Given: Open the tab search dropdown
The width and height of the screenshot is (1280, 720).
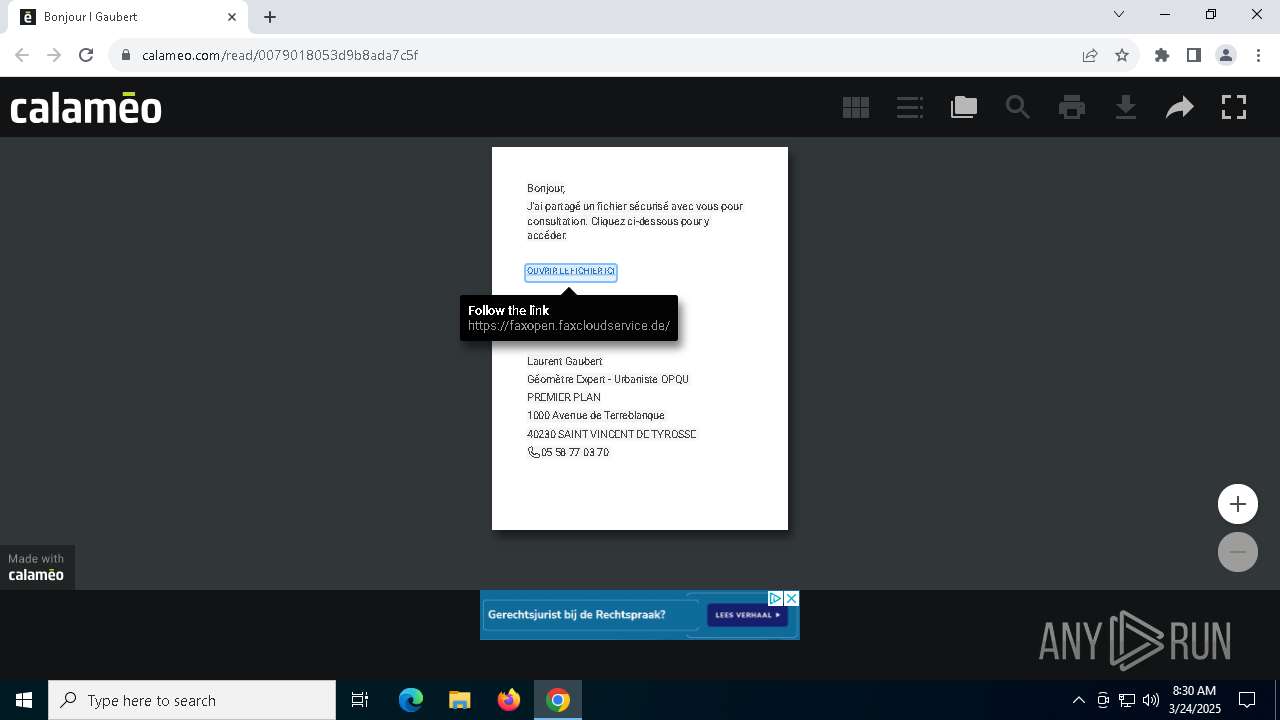Looking at the screenshot, I should point(1119,15).
